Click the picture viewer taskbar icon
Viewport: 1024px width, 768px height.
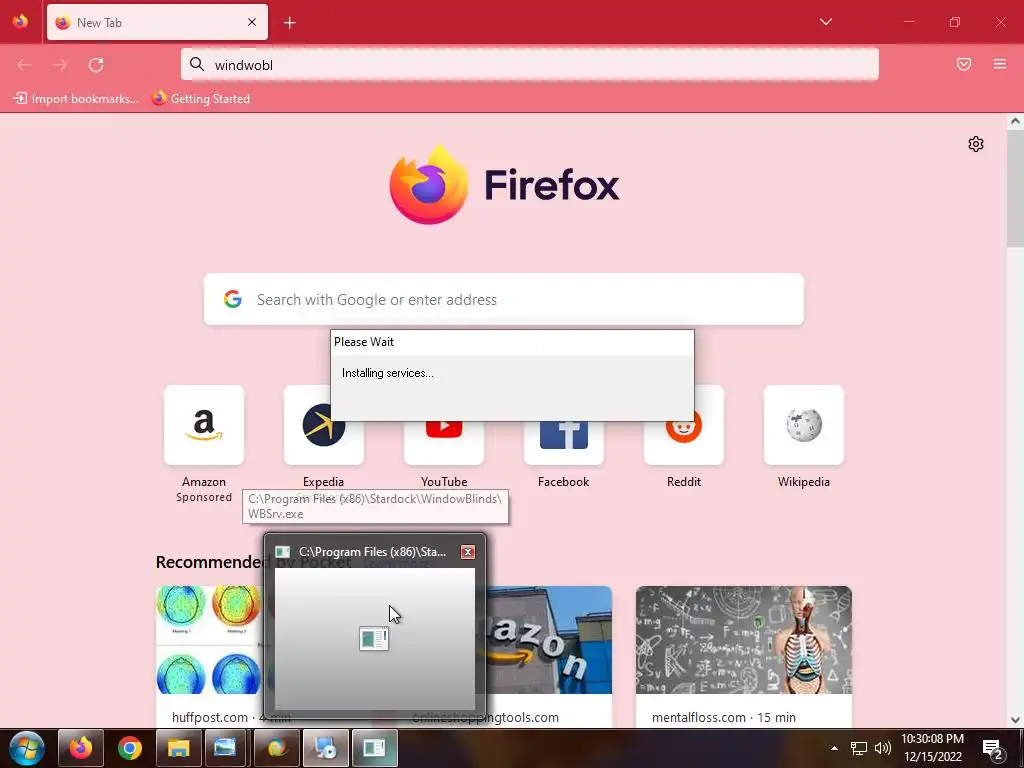pos(225,748)
